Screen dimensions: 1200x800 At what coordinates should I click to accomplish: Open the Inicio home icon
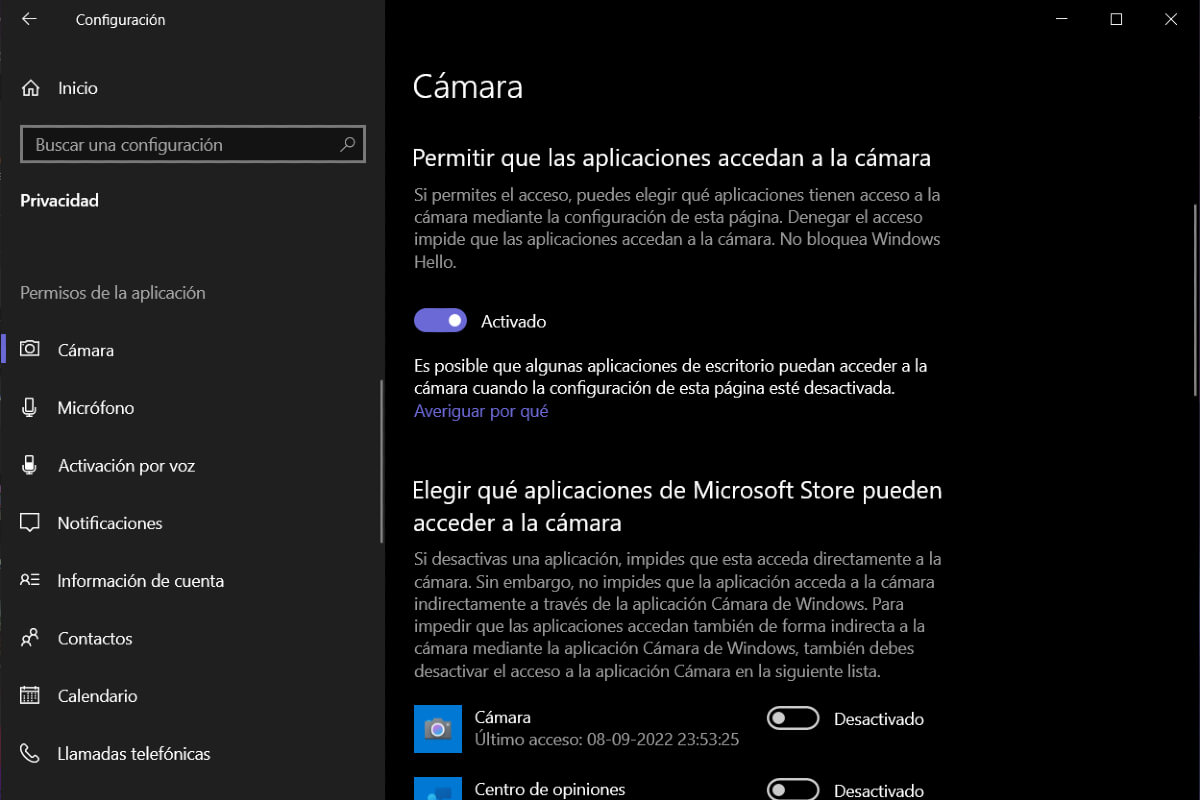pyautogui.click(x=31, y=88)
